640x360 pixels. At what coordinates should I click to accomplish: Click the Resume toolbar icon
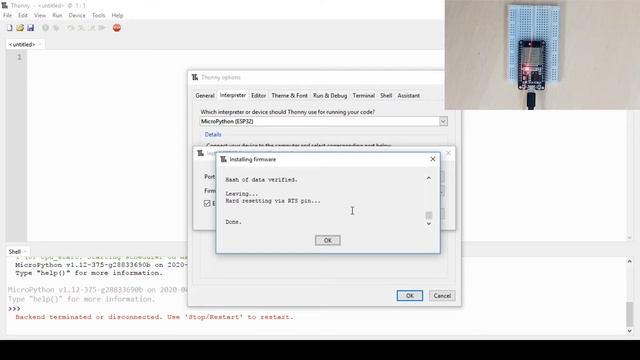point(102,28)
